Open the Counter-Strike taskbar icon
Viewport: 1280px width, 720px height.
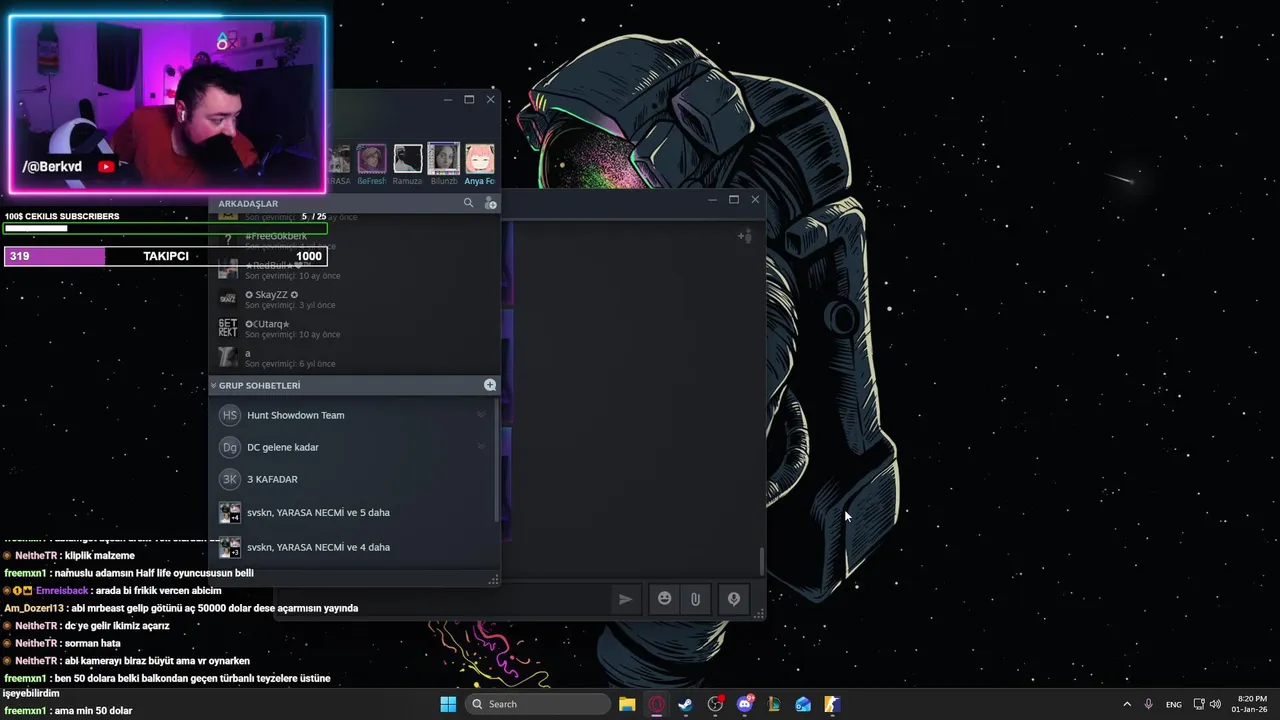[x=832, y=704]
